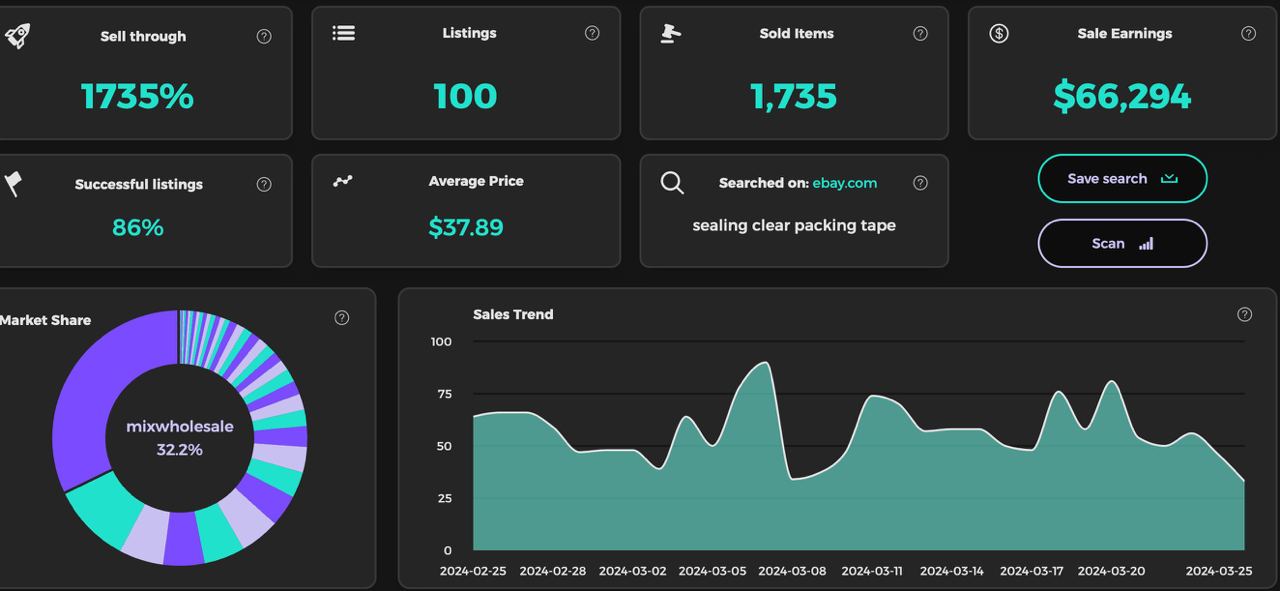Viewport: 1280px width, 591px height.
Task: Click the 2024-03-14 date axis label
Action: (952, 571)
